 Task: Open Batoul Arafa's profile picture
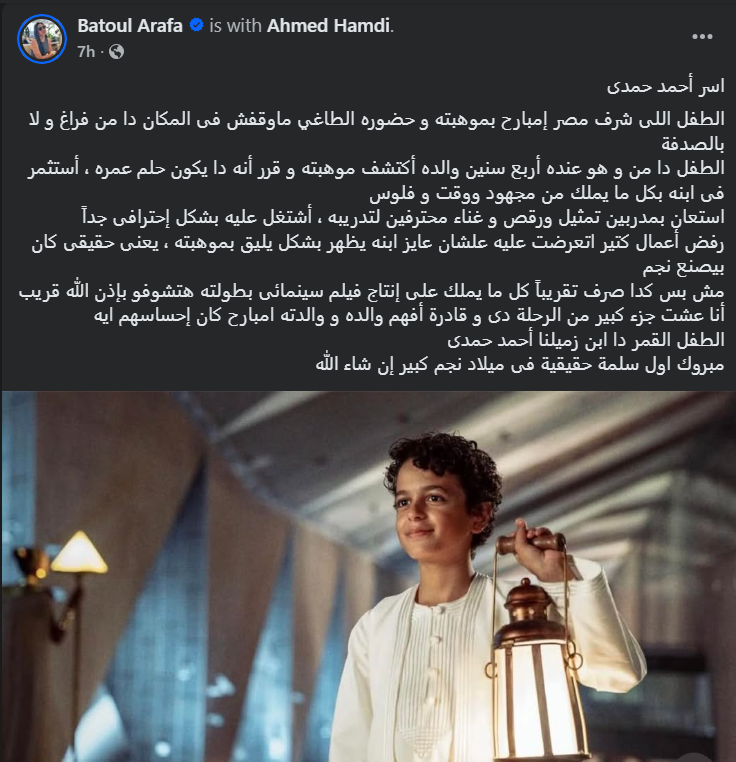[42, 39]
